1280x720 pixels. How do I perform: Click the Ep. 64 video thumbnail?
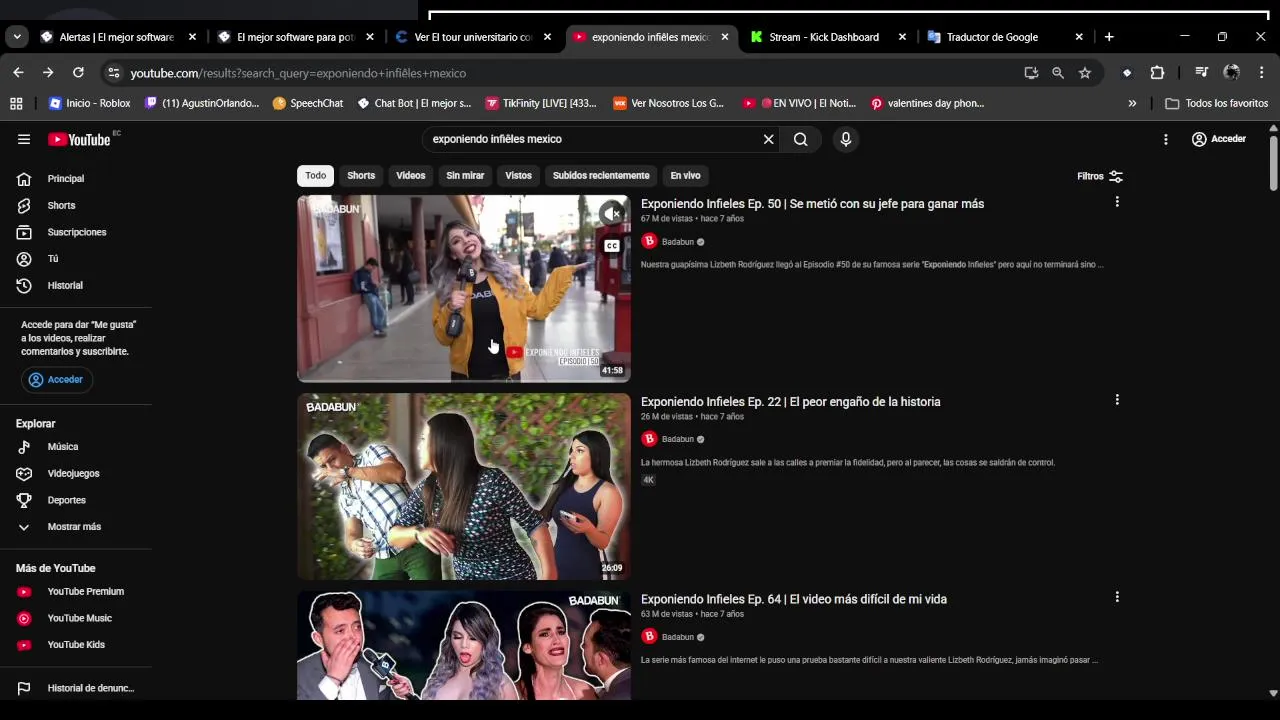(464, 645)
